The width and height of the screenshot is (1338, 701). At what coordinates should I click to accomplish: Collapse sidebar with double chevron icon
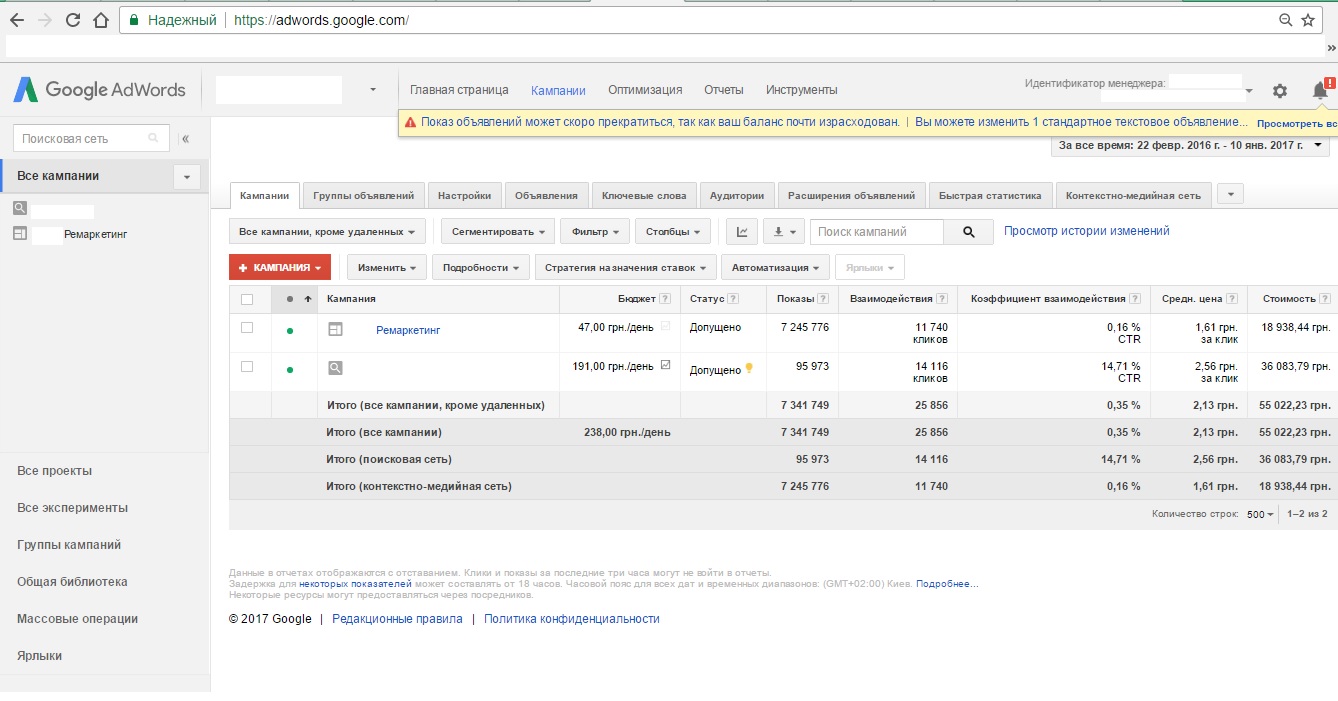click(x=185, y=139)
